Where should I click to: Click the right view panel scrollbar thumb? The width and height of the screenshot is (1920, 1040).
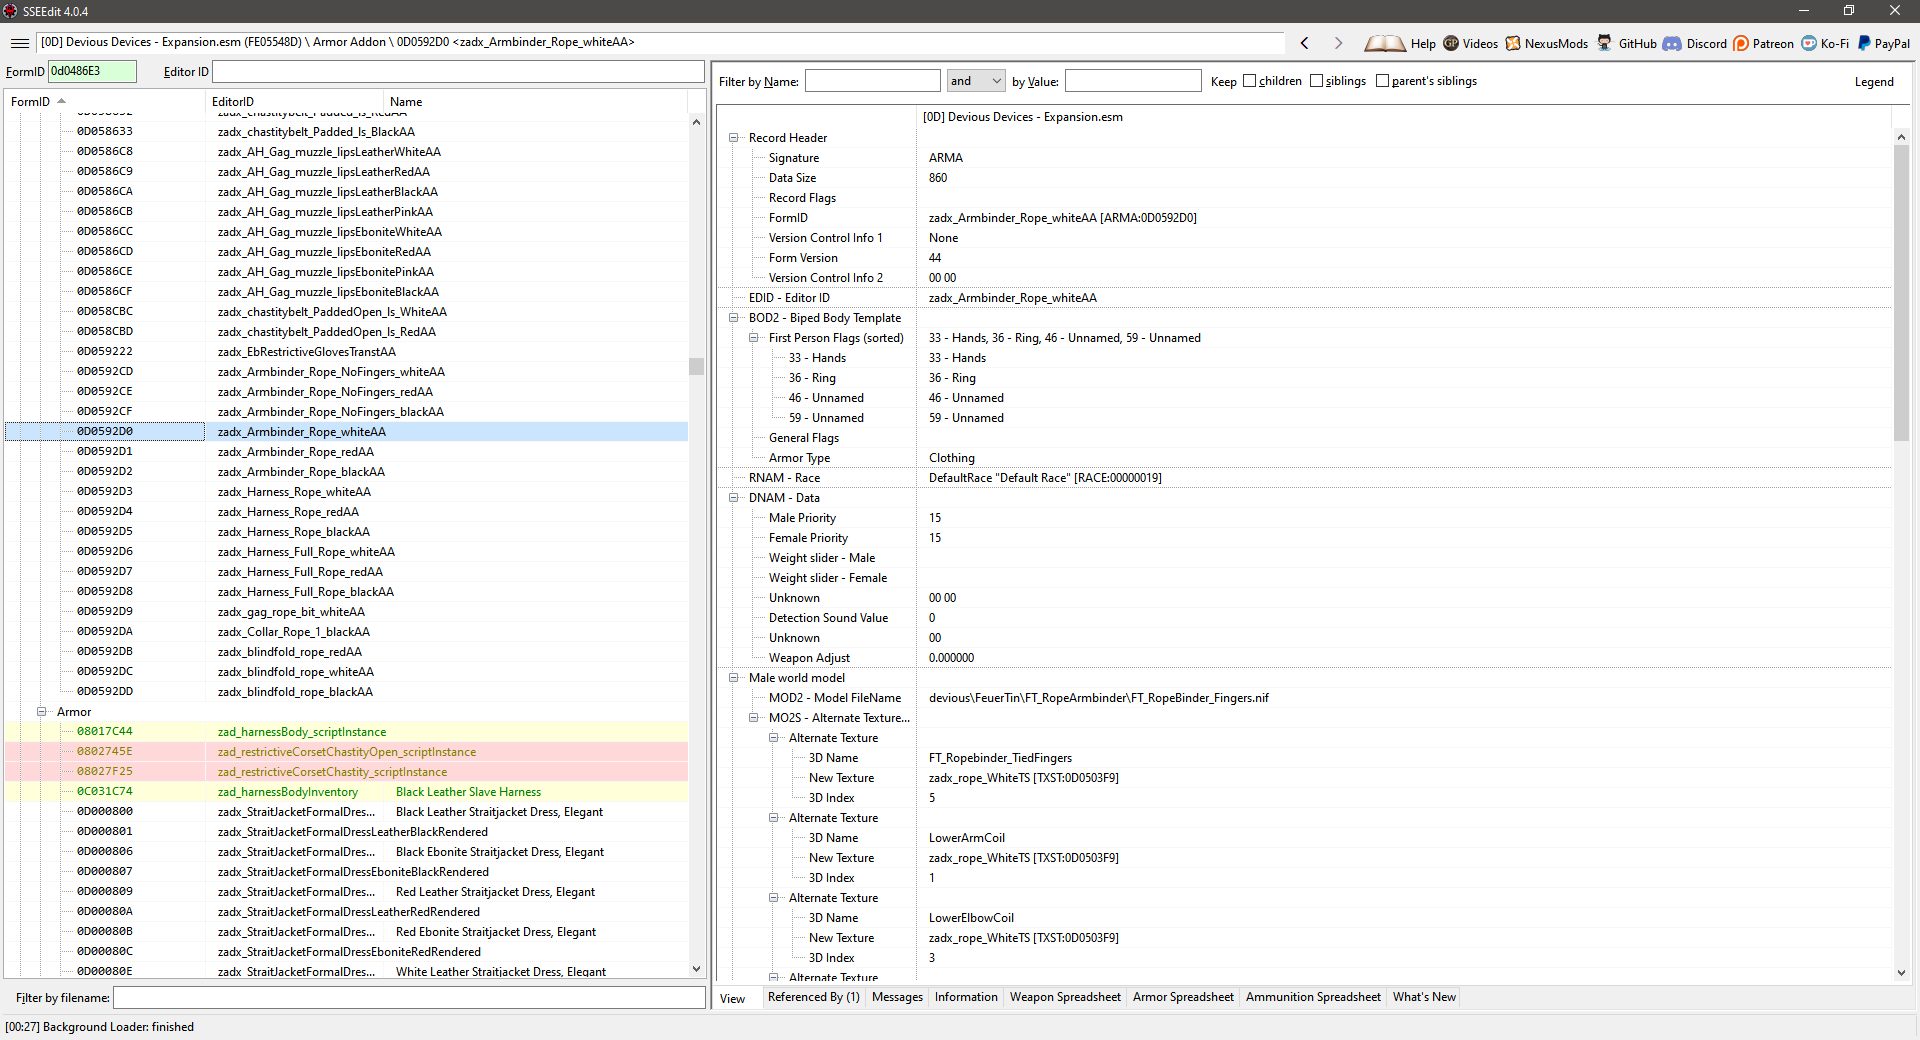(x=1901, y=293)
